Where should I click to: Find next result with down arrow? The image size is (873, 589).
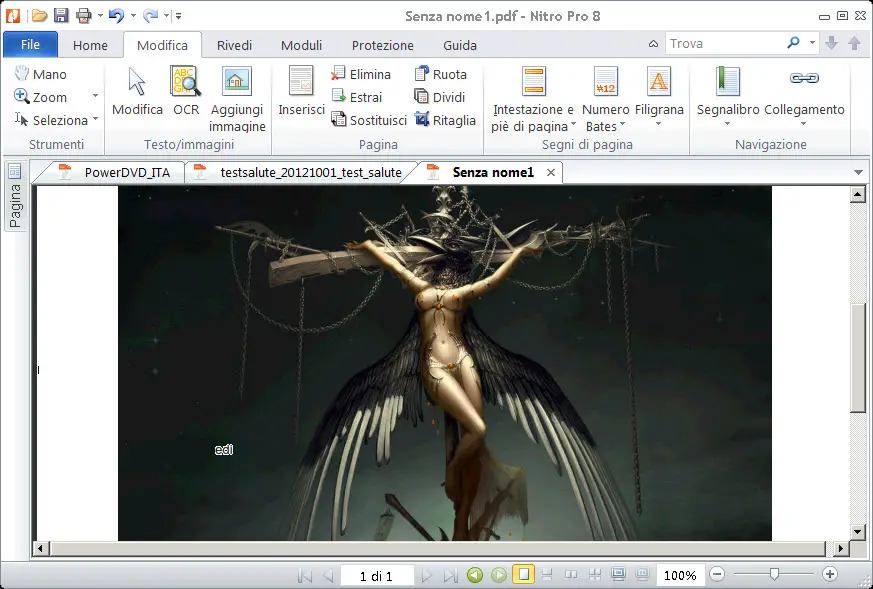coord(831,43)
